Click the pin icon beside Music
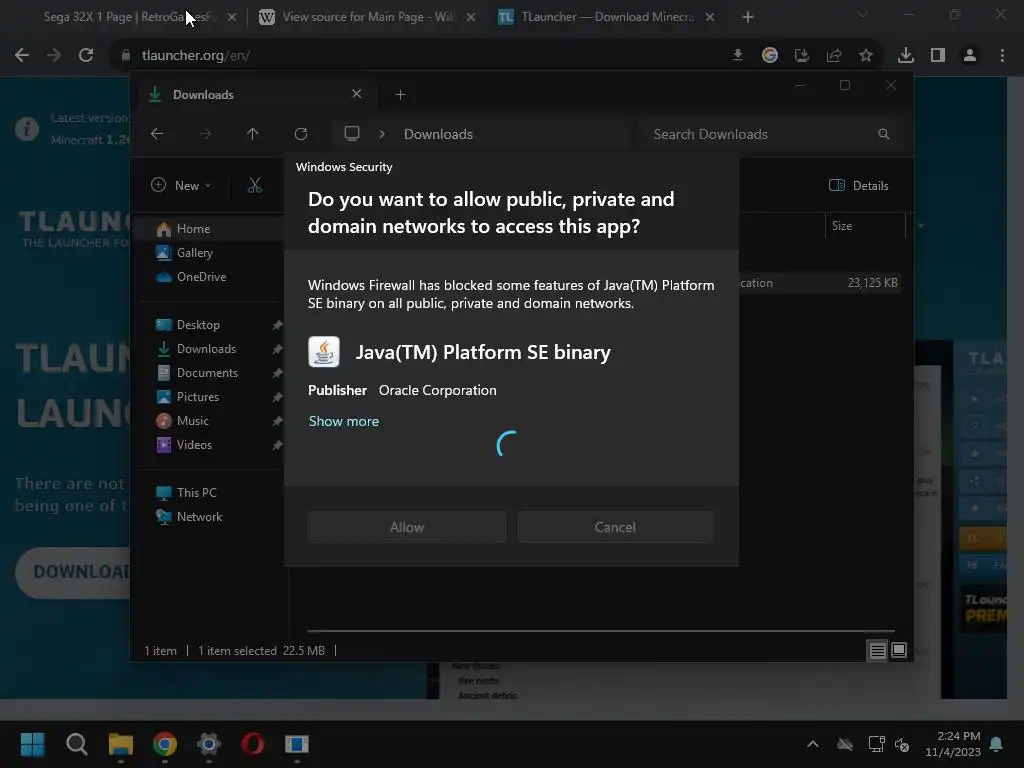Image resolution: width=1024 pixels, height=768 pixels. (277, 421)
